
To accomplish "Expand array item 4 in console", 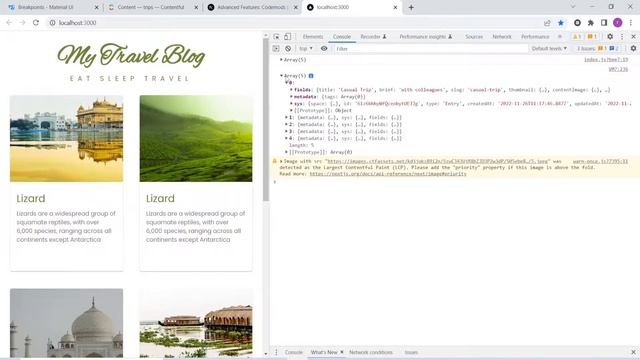I will 287,138.
